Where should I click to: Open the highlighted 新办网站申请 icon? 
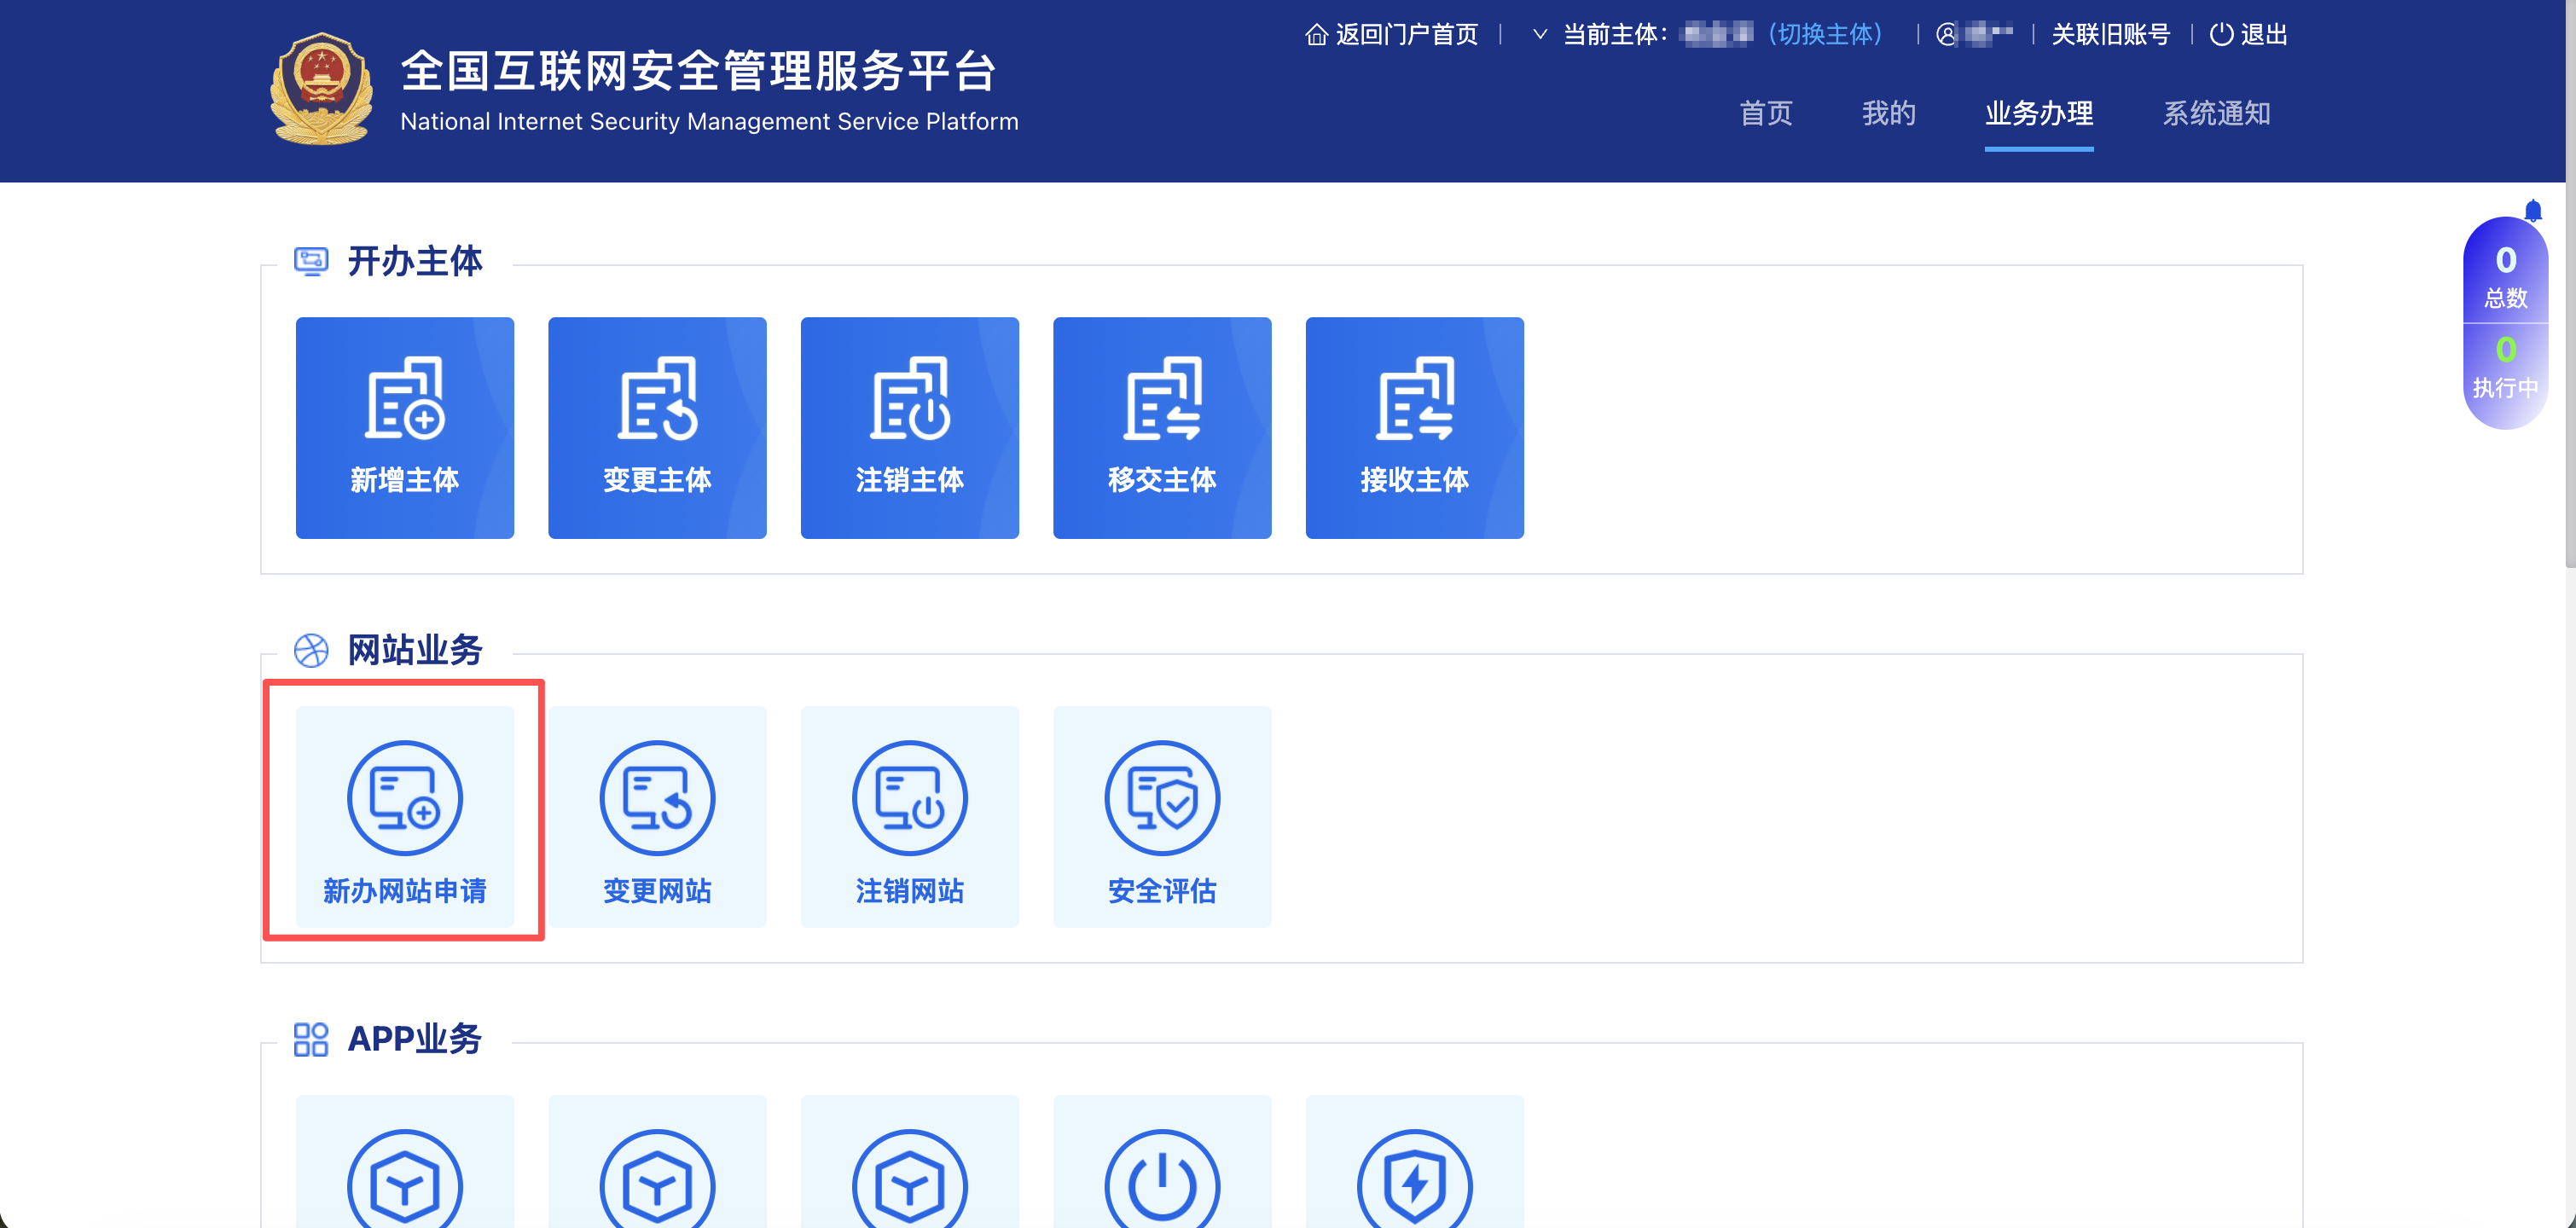(x=404, y=816)
